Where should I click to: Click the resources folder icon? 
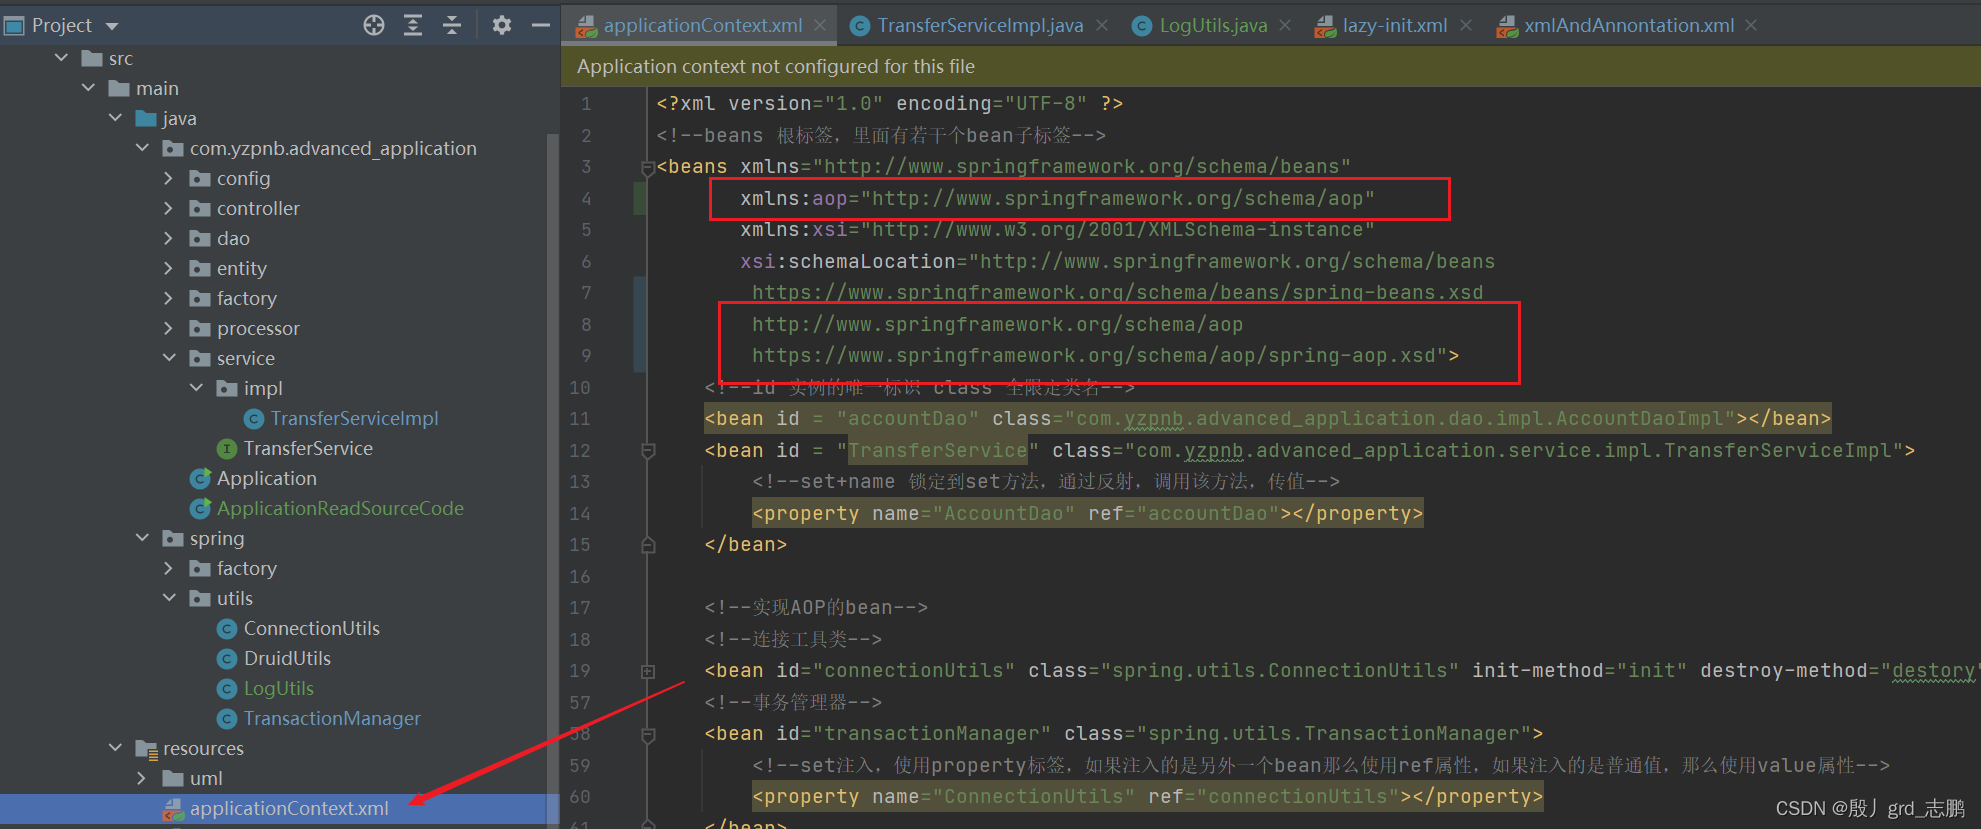click(147, 749)
